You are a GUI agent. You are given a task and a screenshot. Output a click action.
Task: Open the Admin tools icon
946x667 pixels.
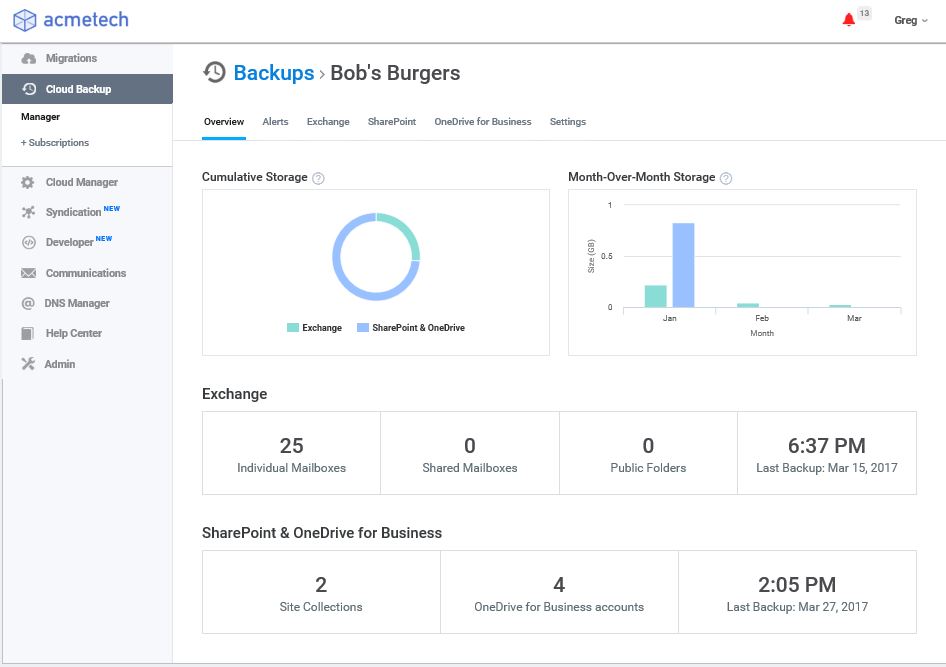point(28,364)
